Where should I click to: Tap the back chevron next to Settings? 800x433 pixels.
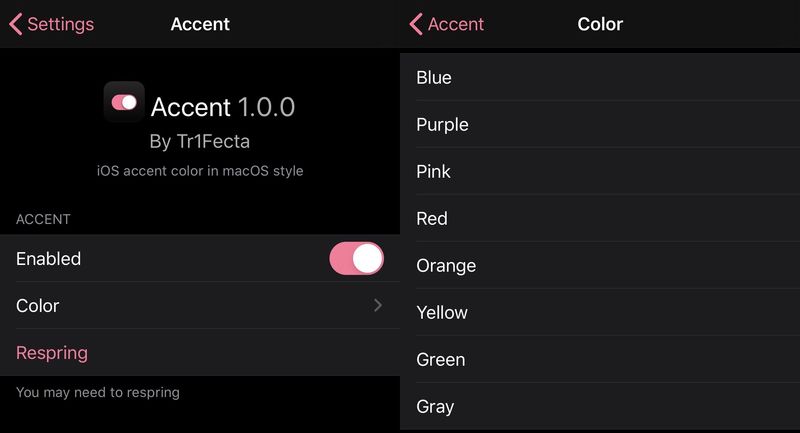coord(15,24)
